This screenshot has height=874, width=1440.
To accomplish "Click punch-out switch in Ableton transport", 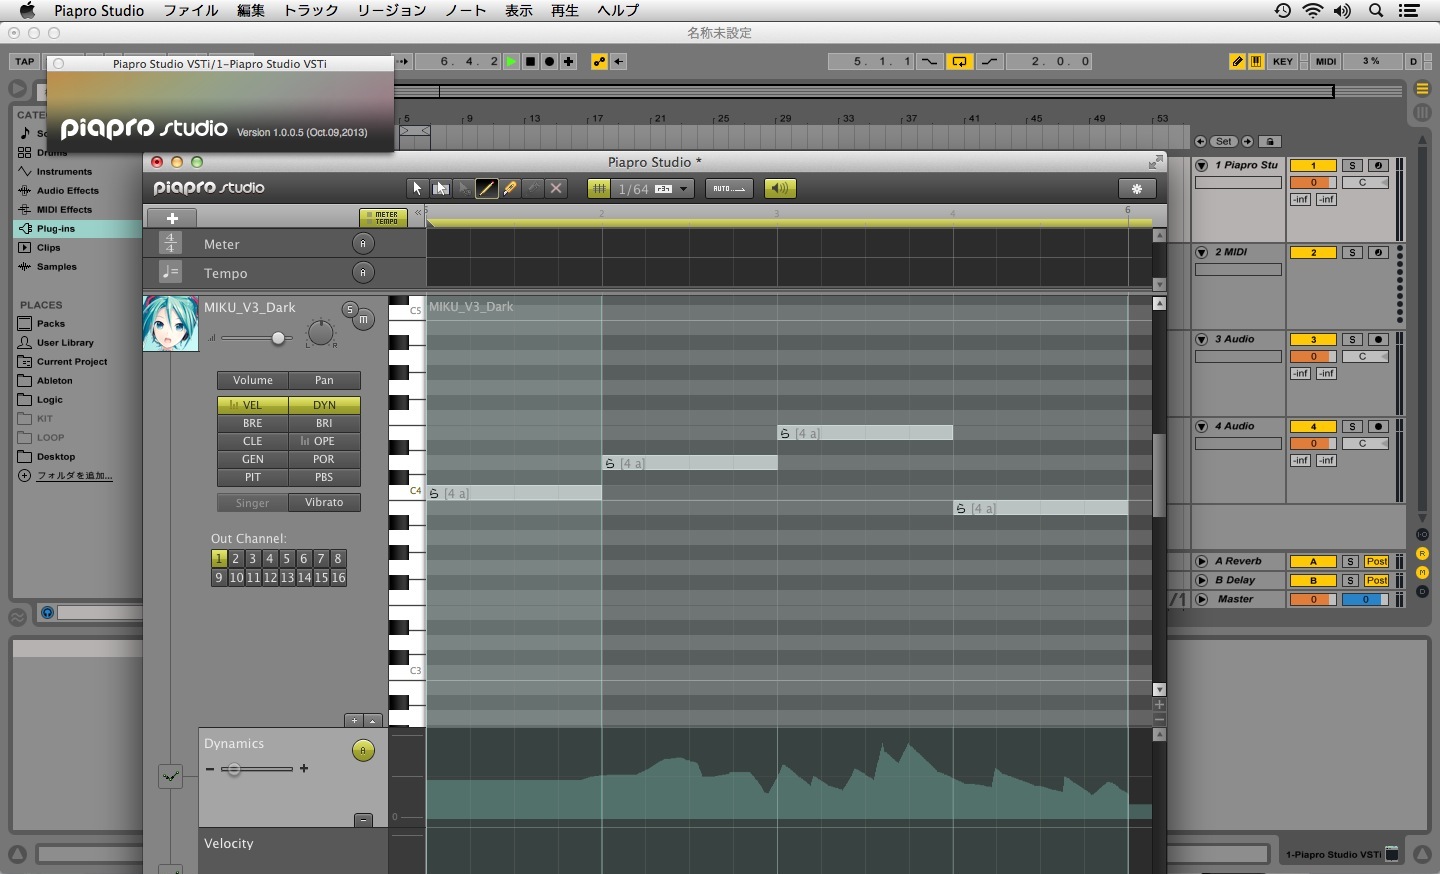I will (989, 61).
